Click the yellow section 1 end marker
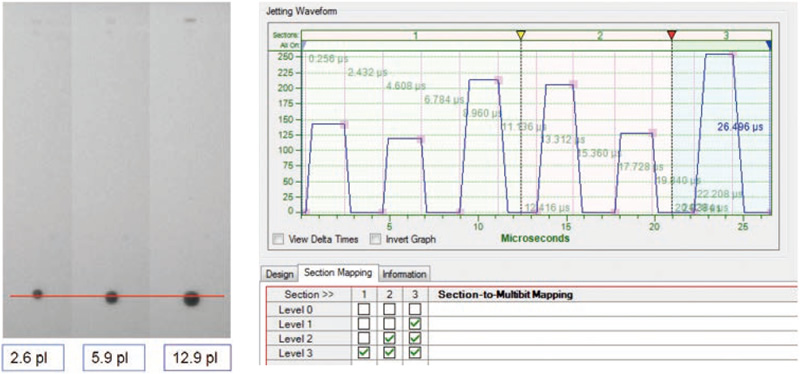 pos(520,35)
